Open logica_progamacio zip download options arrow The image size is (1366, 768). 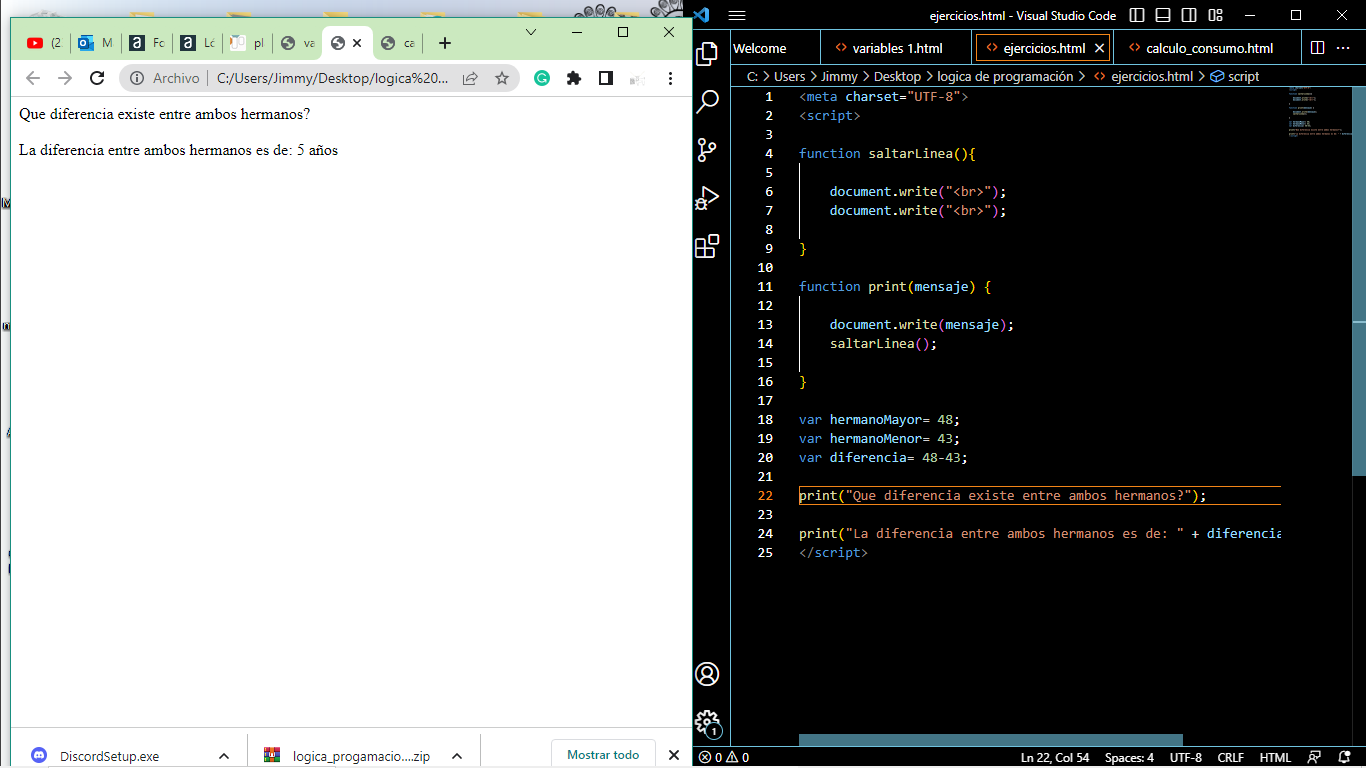pyautogui.click(x=457, y=756)
